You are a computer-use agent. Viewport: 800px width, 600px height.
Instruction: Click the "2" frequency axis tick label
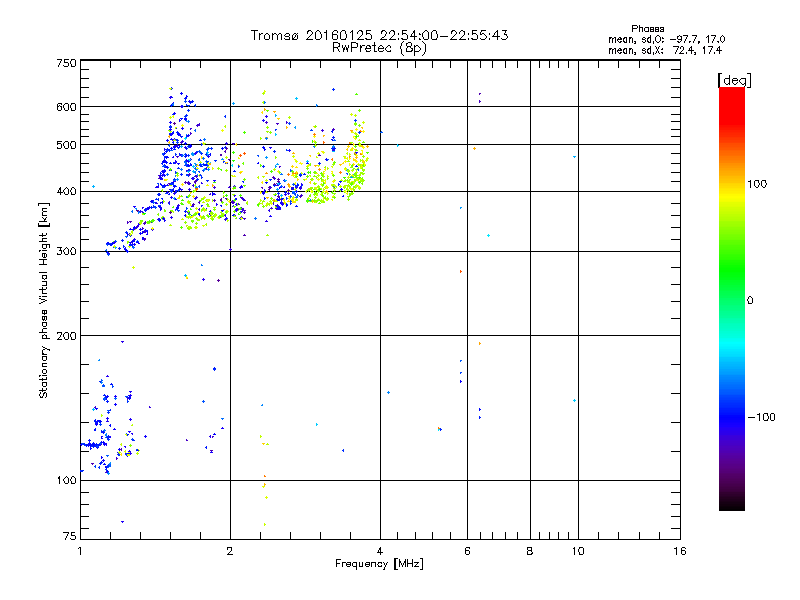(230, 551)
